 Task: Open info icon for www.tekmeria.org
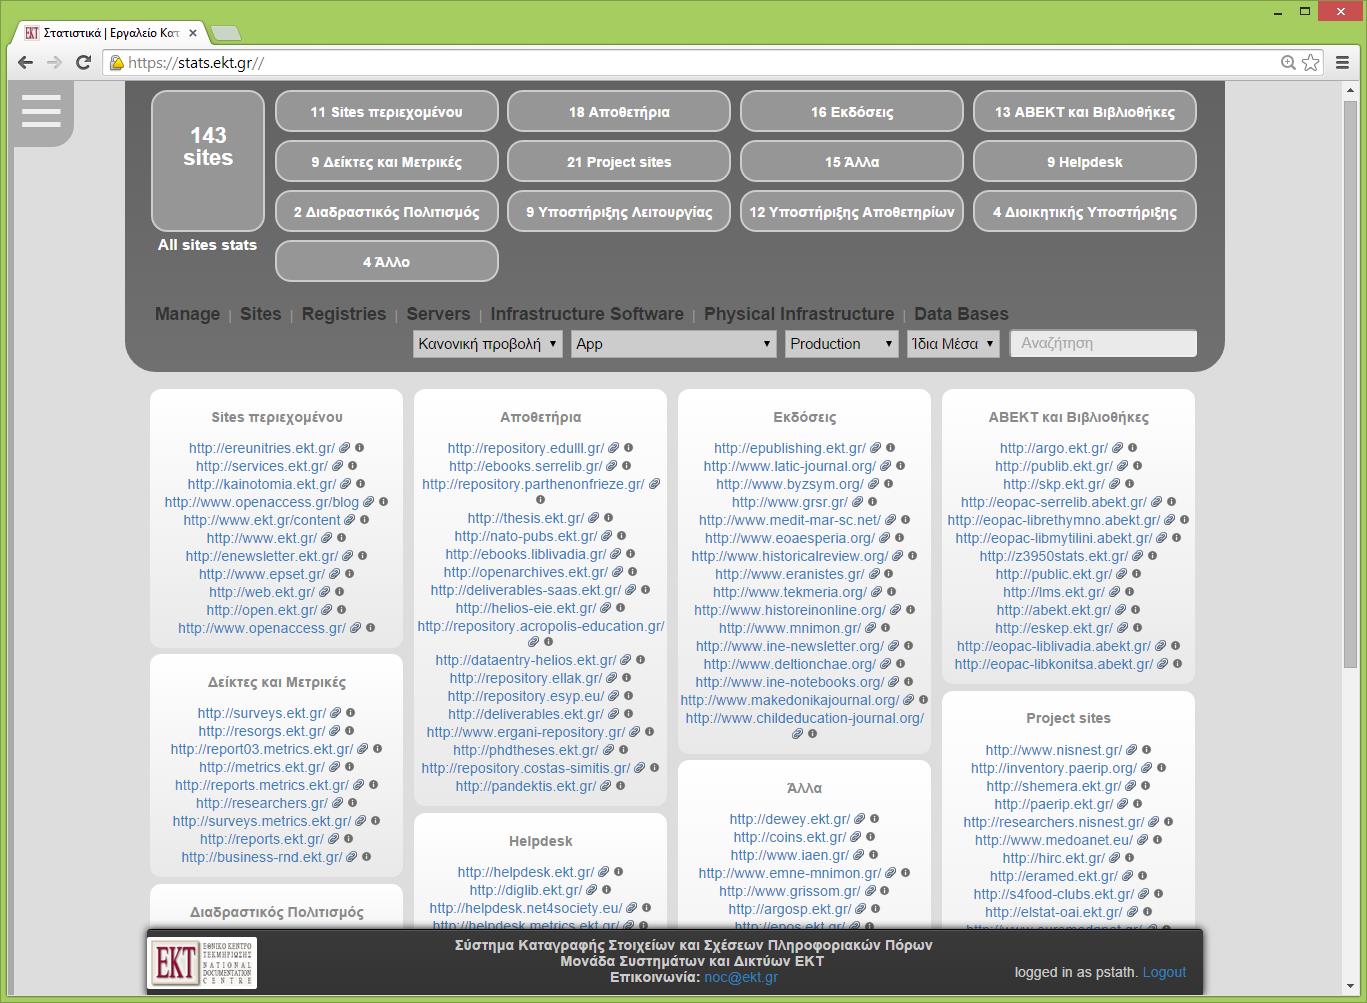pyautogui.click(x=891, y=592)
